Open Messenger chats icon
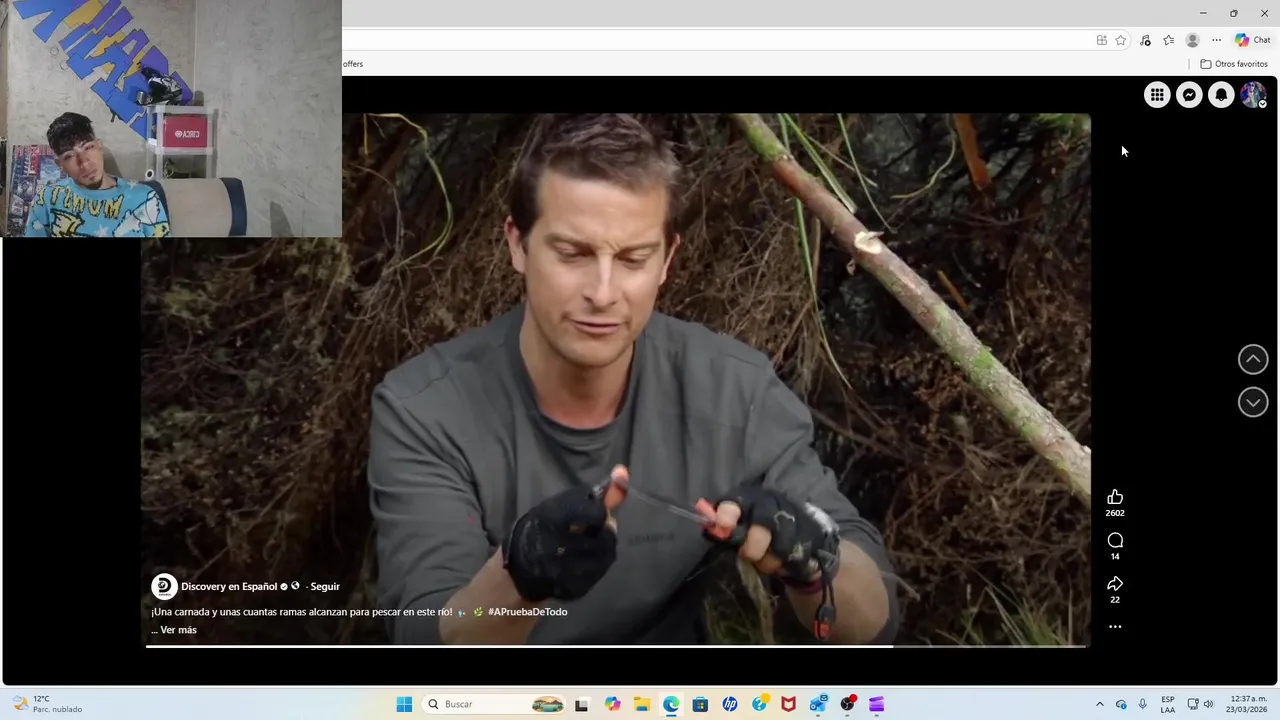The image size is (1280, 720). click(x=1189, y=95)
